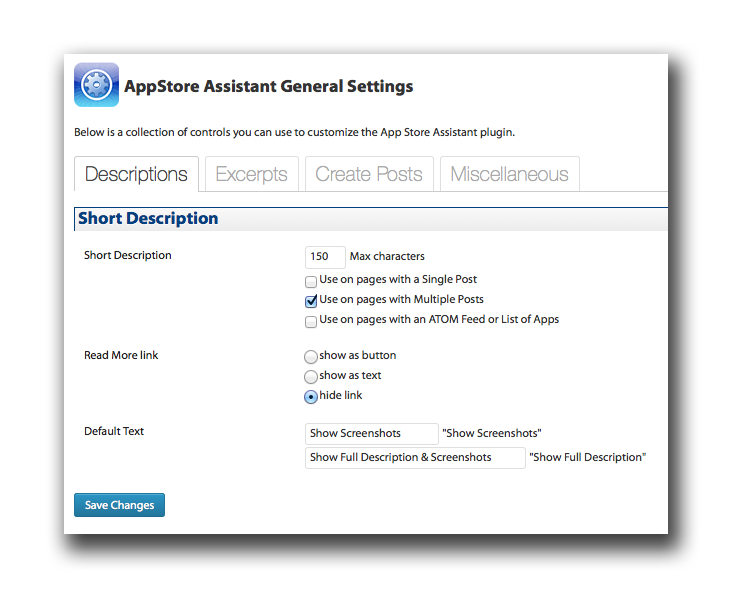Click the quoted "Show Screenshots" hint text

coord(492,433)
